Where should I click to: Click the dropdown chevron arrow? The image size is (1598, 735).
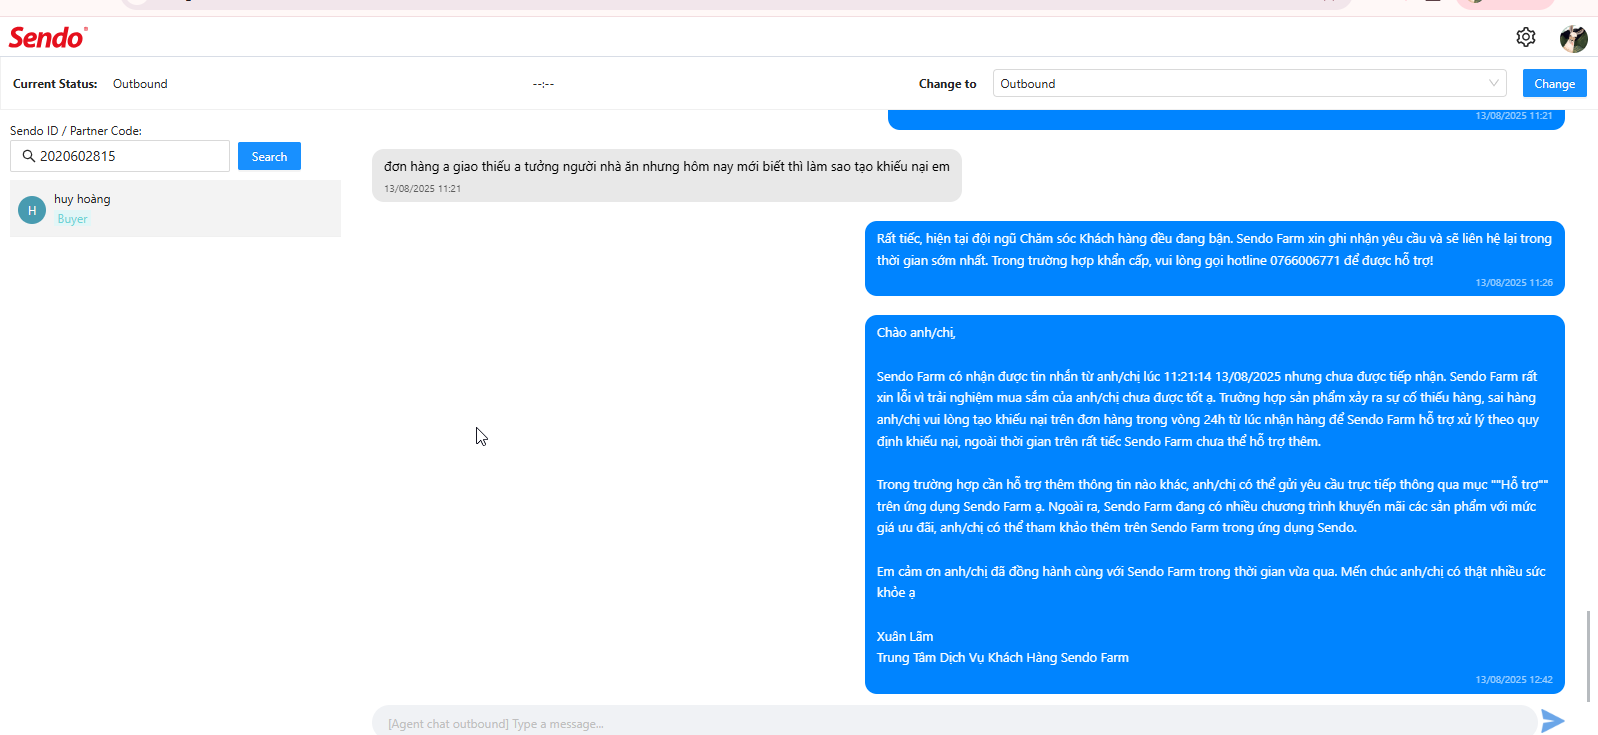1493,84
